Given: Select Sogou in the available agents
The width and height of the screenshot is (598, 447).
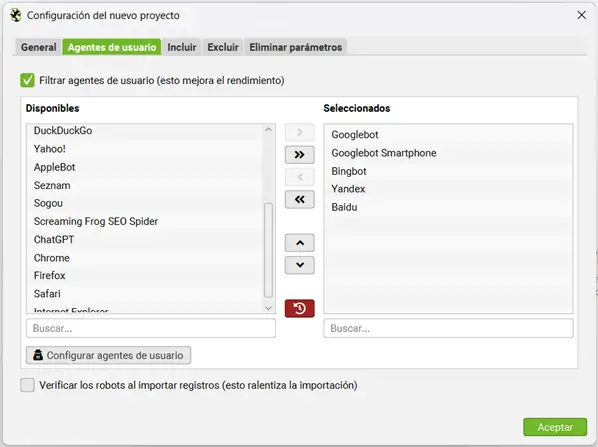Looking at the screenshot, I should pyautogui.click(x=145, y=203).
